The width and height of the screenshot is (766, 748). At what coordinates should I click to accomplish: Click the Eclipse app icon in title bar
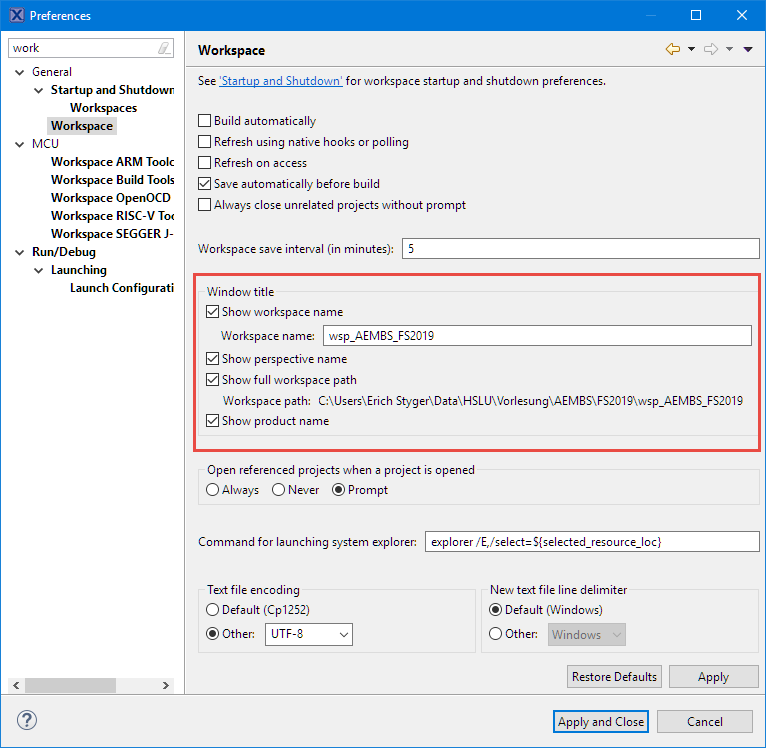pyautogui.click(x=16, y=15)
